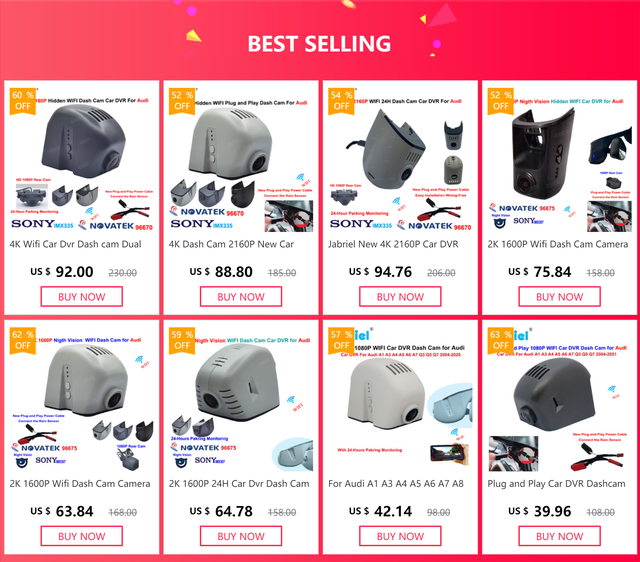Open the black 2K 1600P dash cam image
Image resolution: width=640 pixels, height=562 pixels.
click(560, 158)
